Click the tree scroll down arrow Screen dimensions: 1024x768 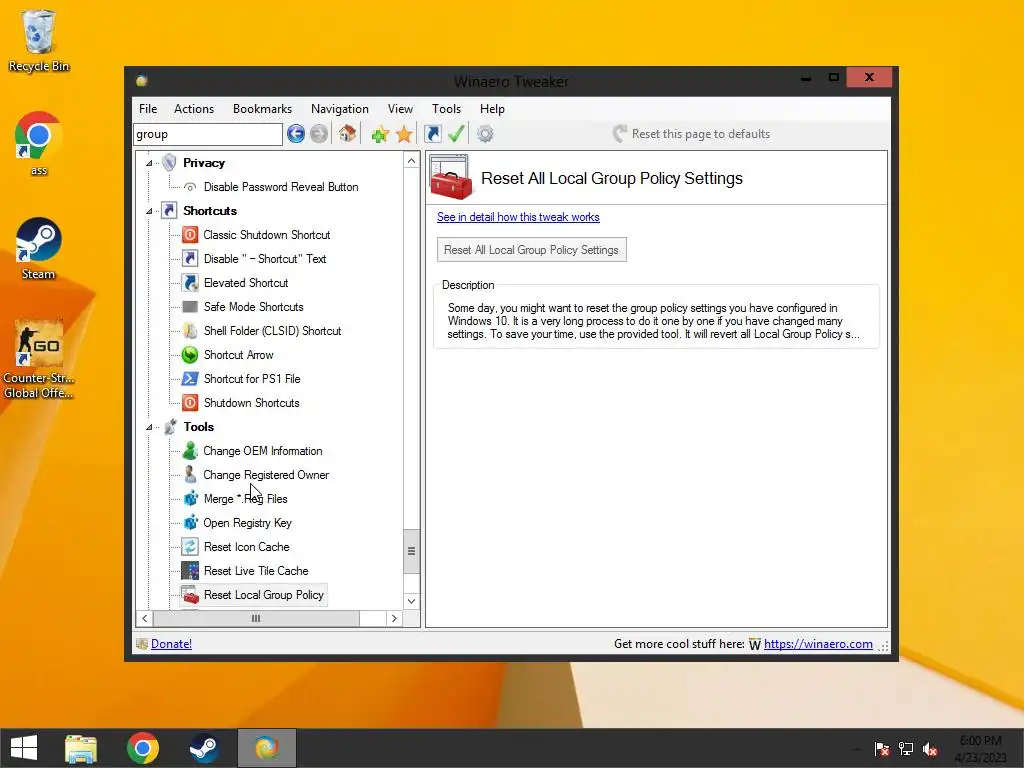[x=411, y=601]
